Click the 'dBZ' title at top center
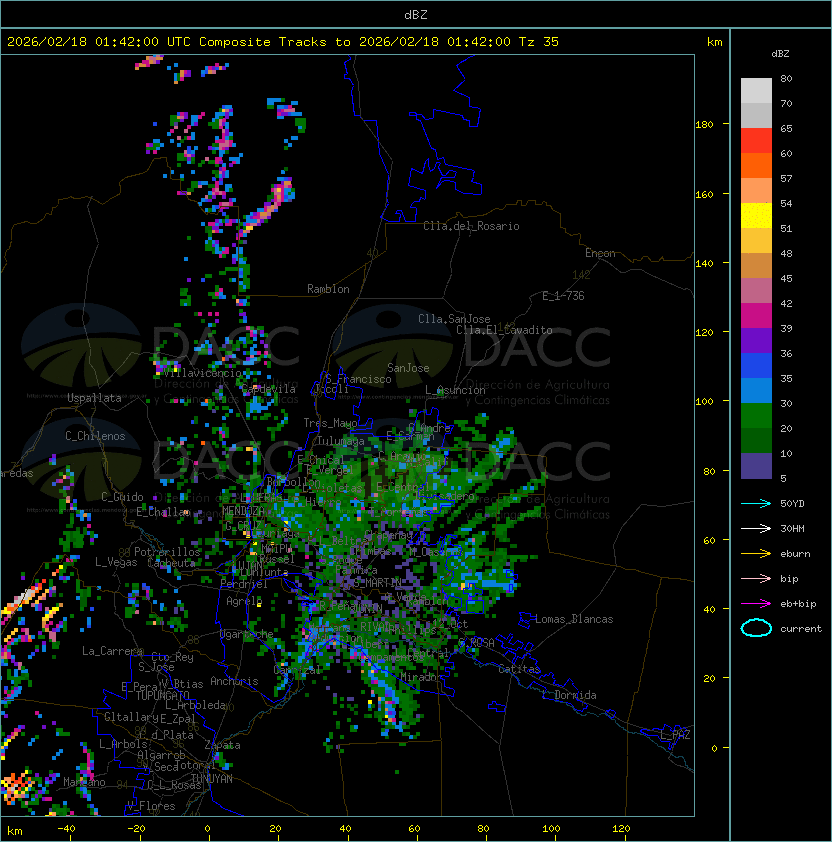This screenshot has width=832, height=842. (416, 15)
